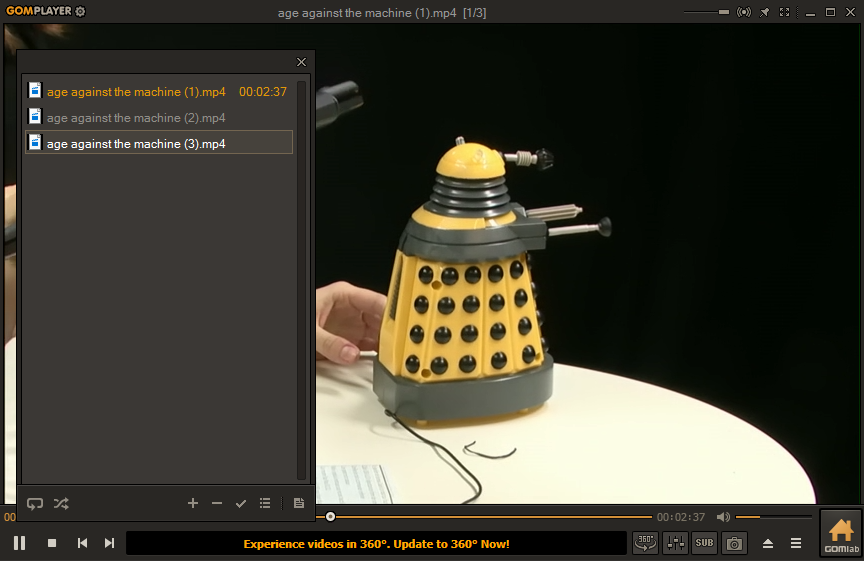This screenshot has width=864, height=561.
Task: Skip to next playlist item
Action: click(x=109, y=543)
